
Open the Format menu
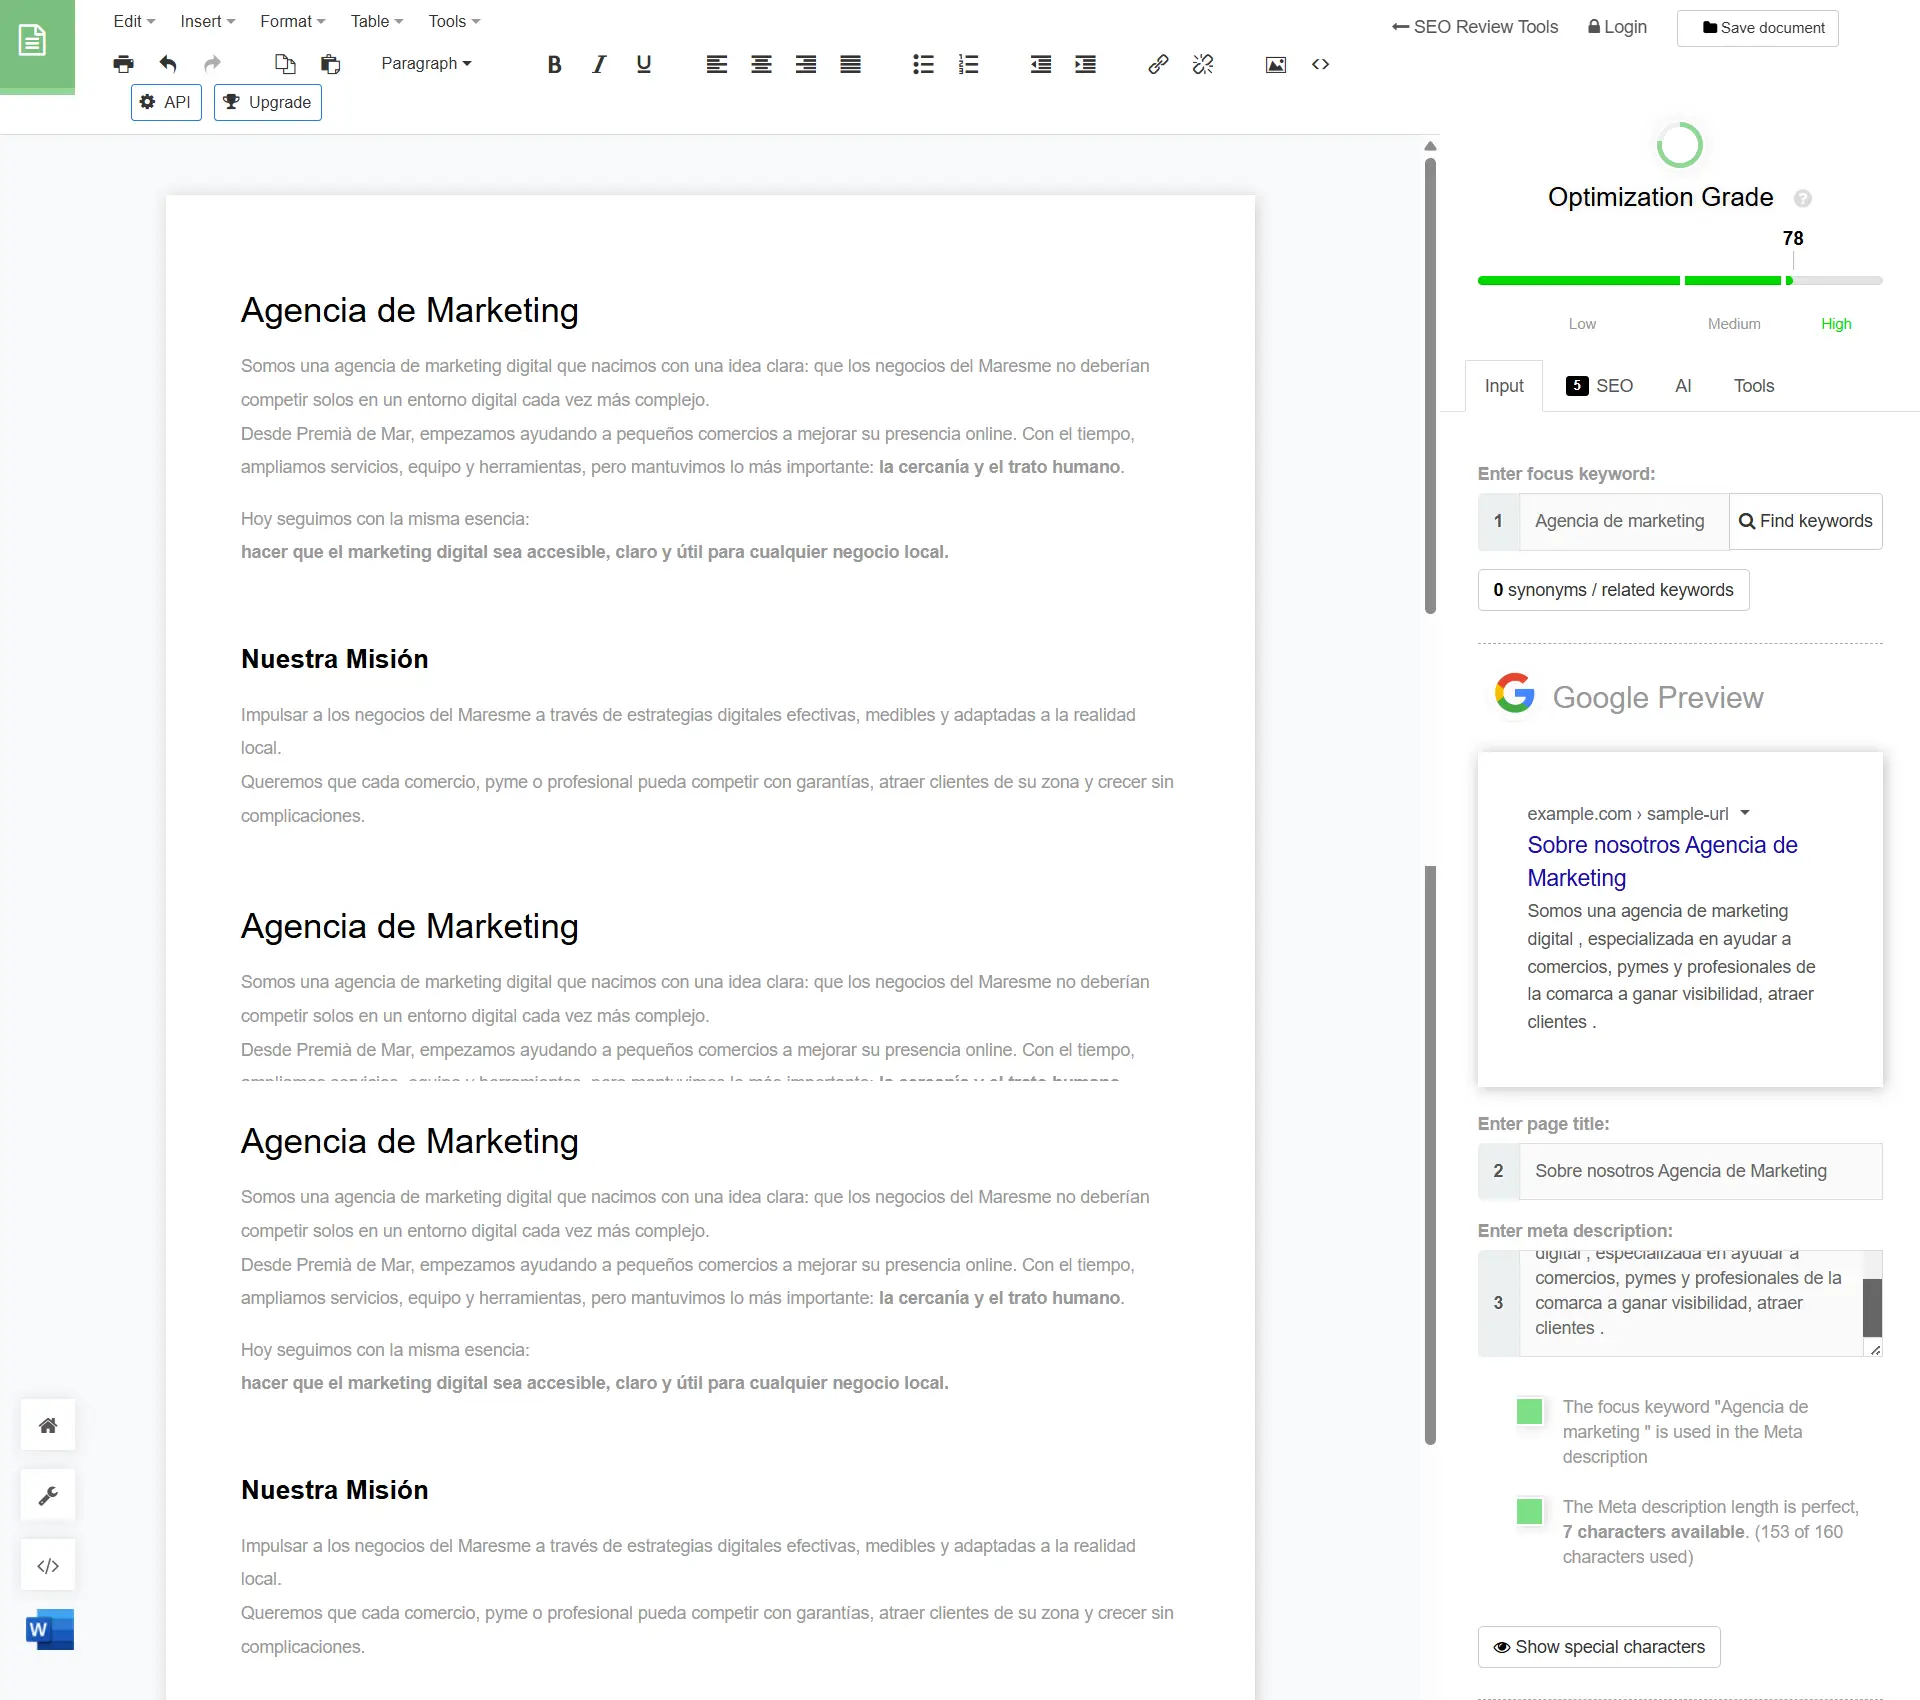point(292,21)
